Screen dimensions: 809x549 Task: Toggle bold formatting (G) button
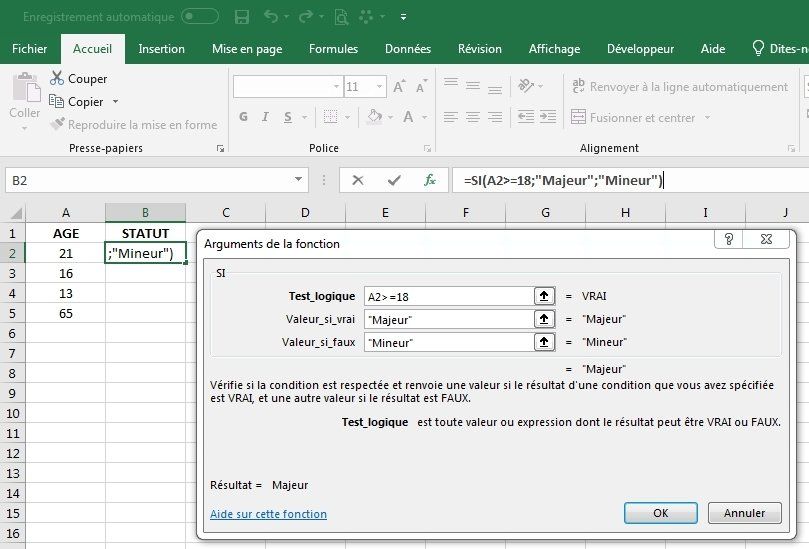tap(242, 118)
